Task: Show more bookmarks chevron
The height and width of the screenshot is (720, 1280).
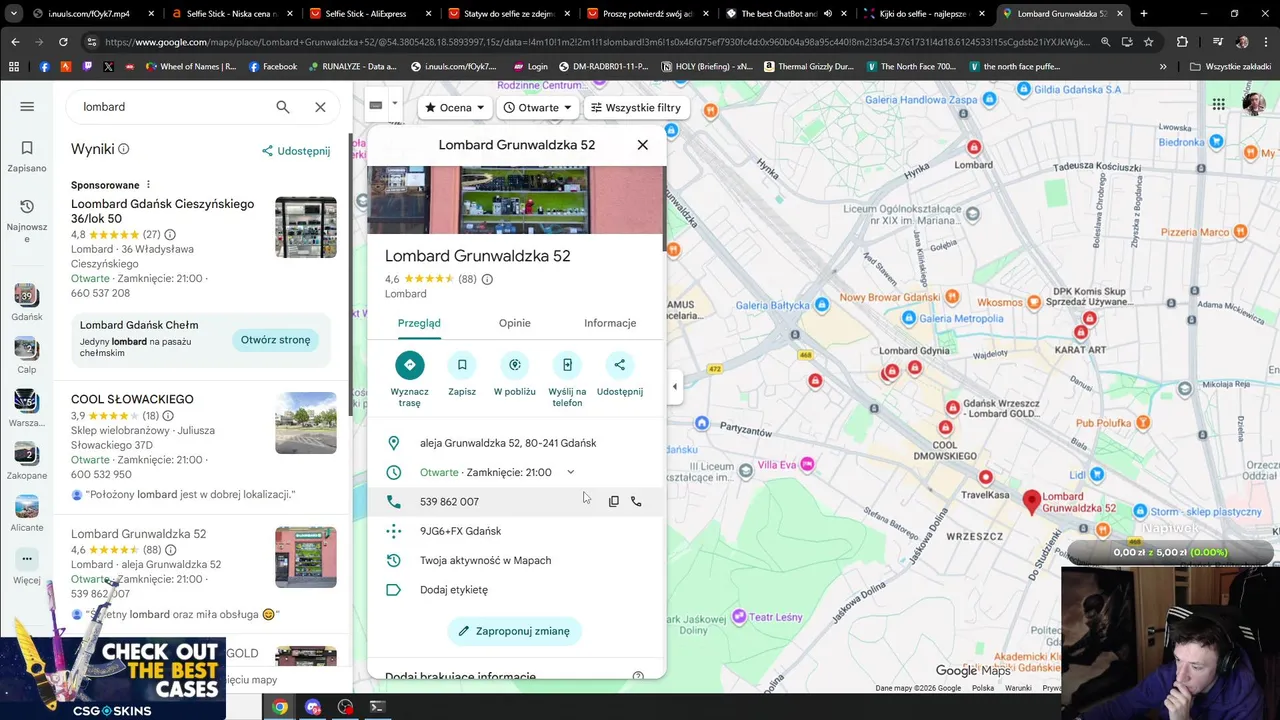Action: point(1163,66)
